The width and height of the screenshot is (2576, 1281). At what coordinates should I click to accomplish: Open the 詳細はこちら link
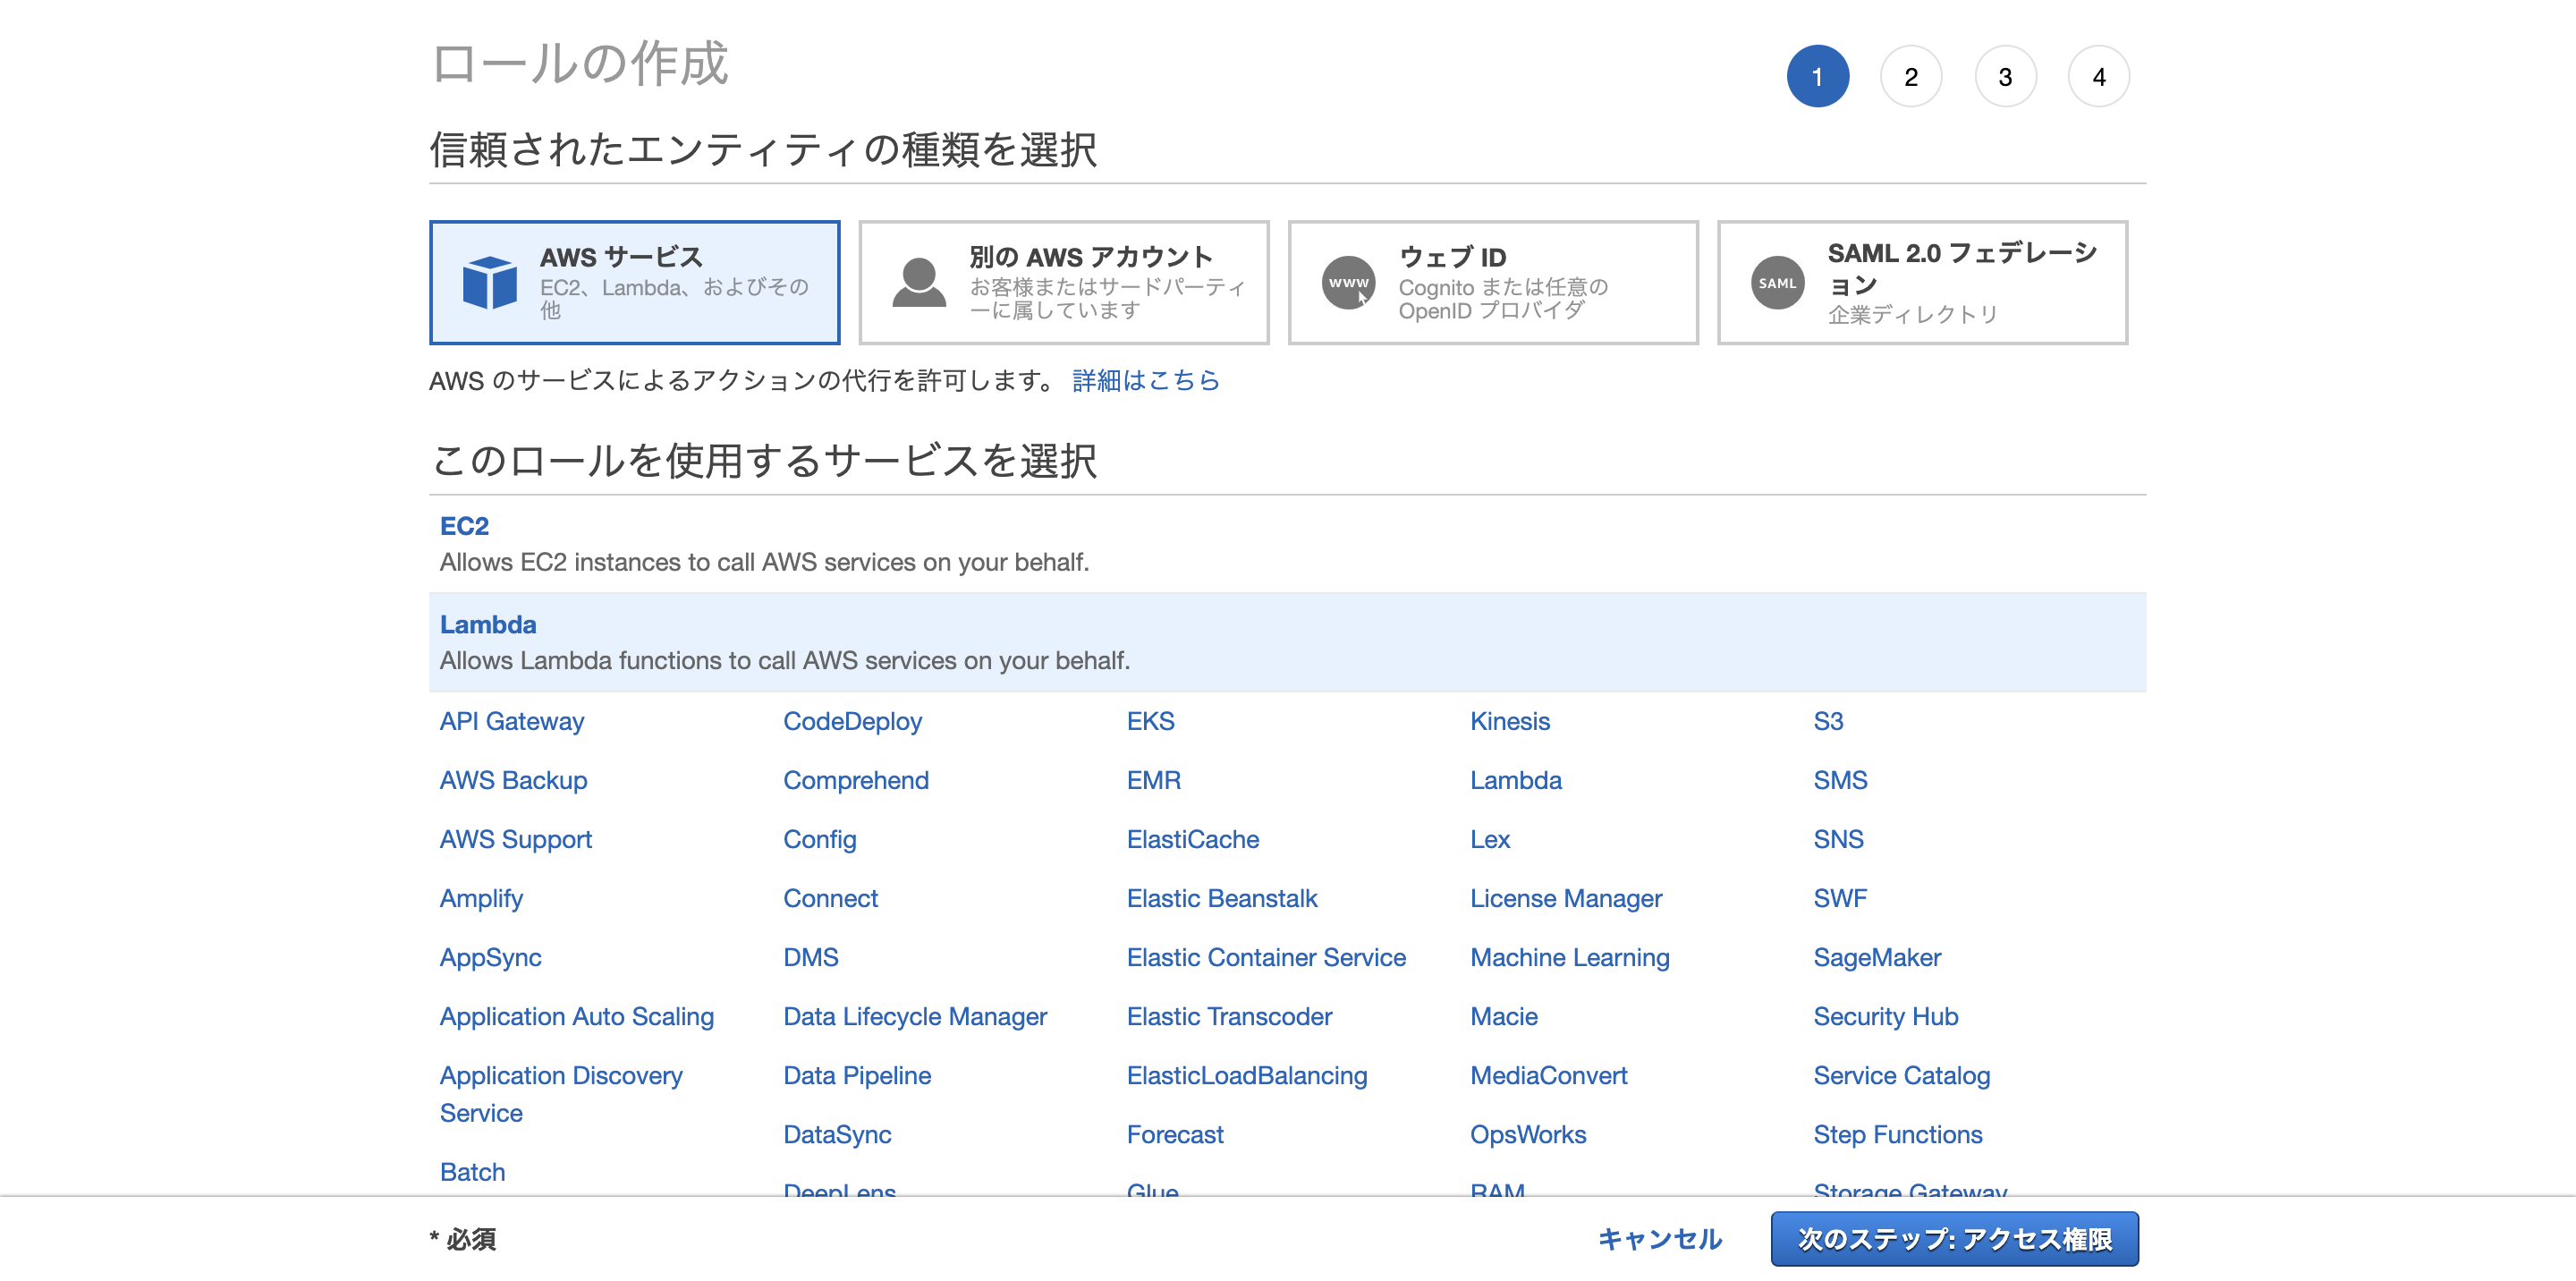(x=1146, y=381)
